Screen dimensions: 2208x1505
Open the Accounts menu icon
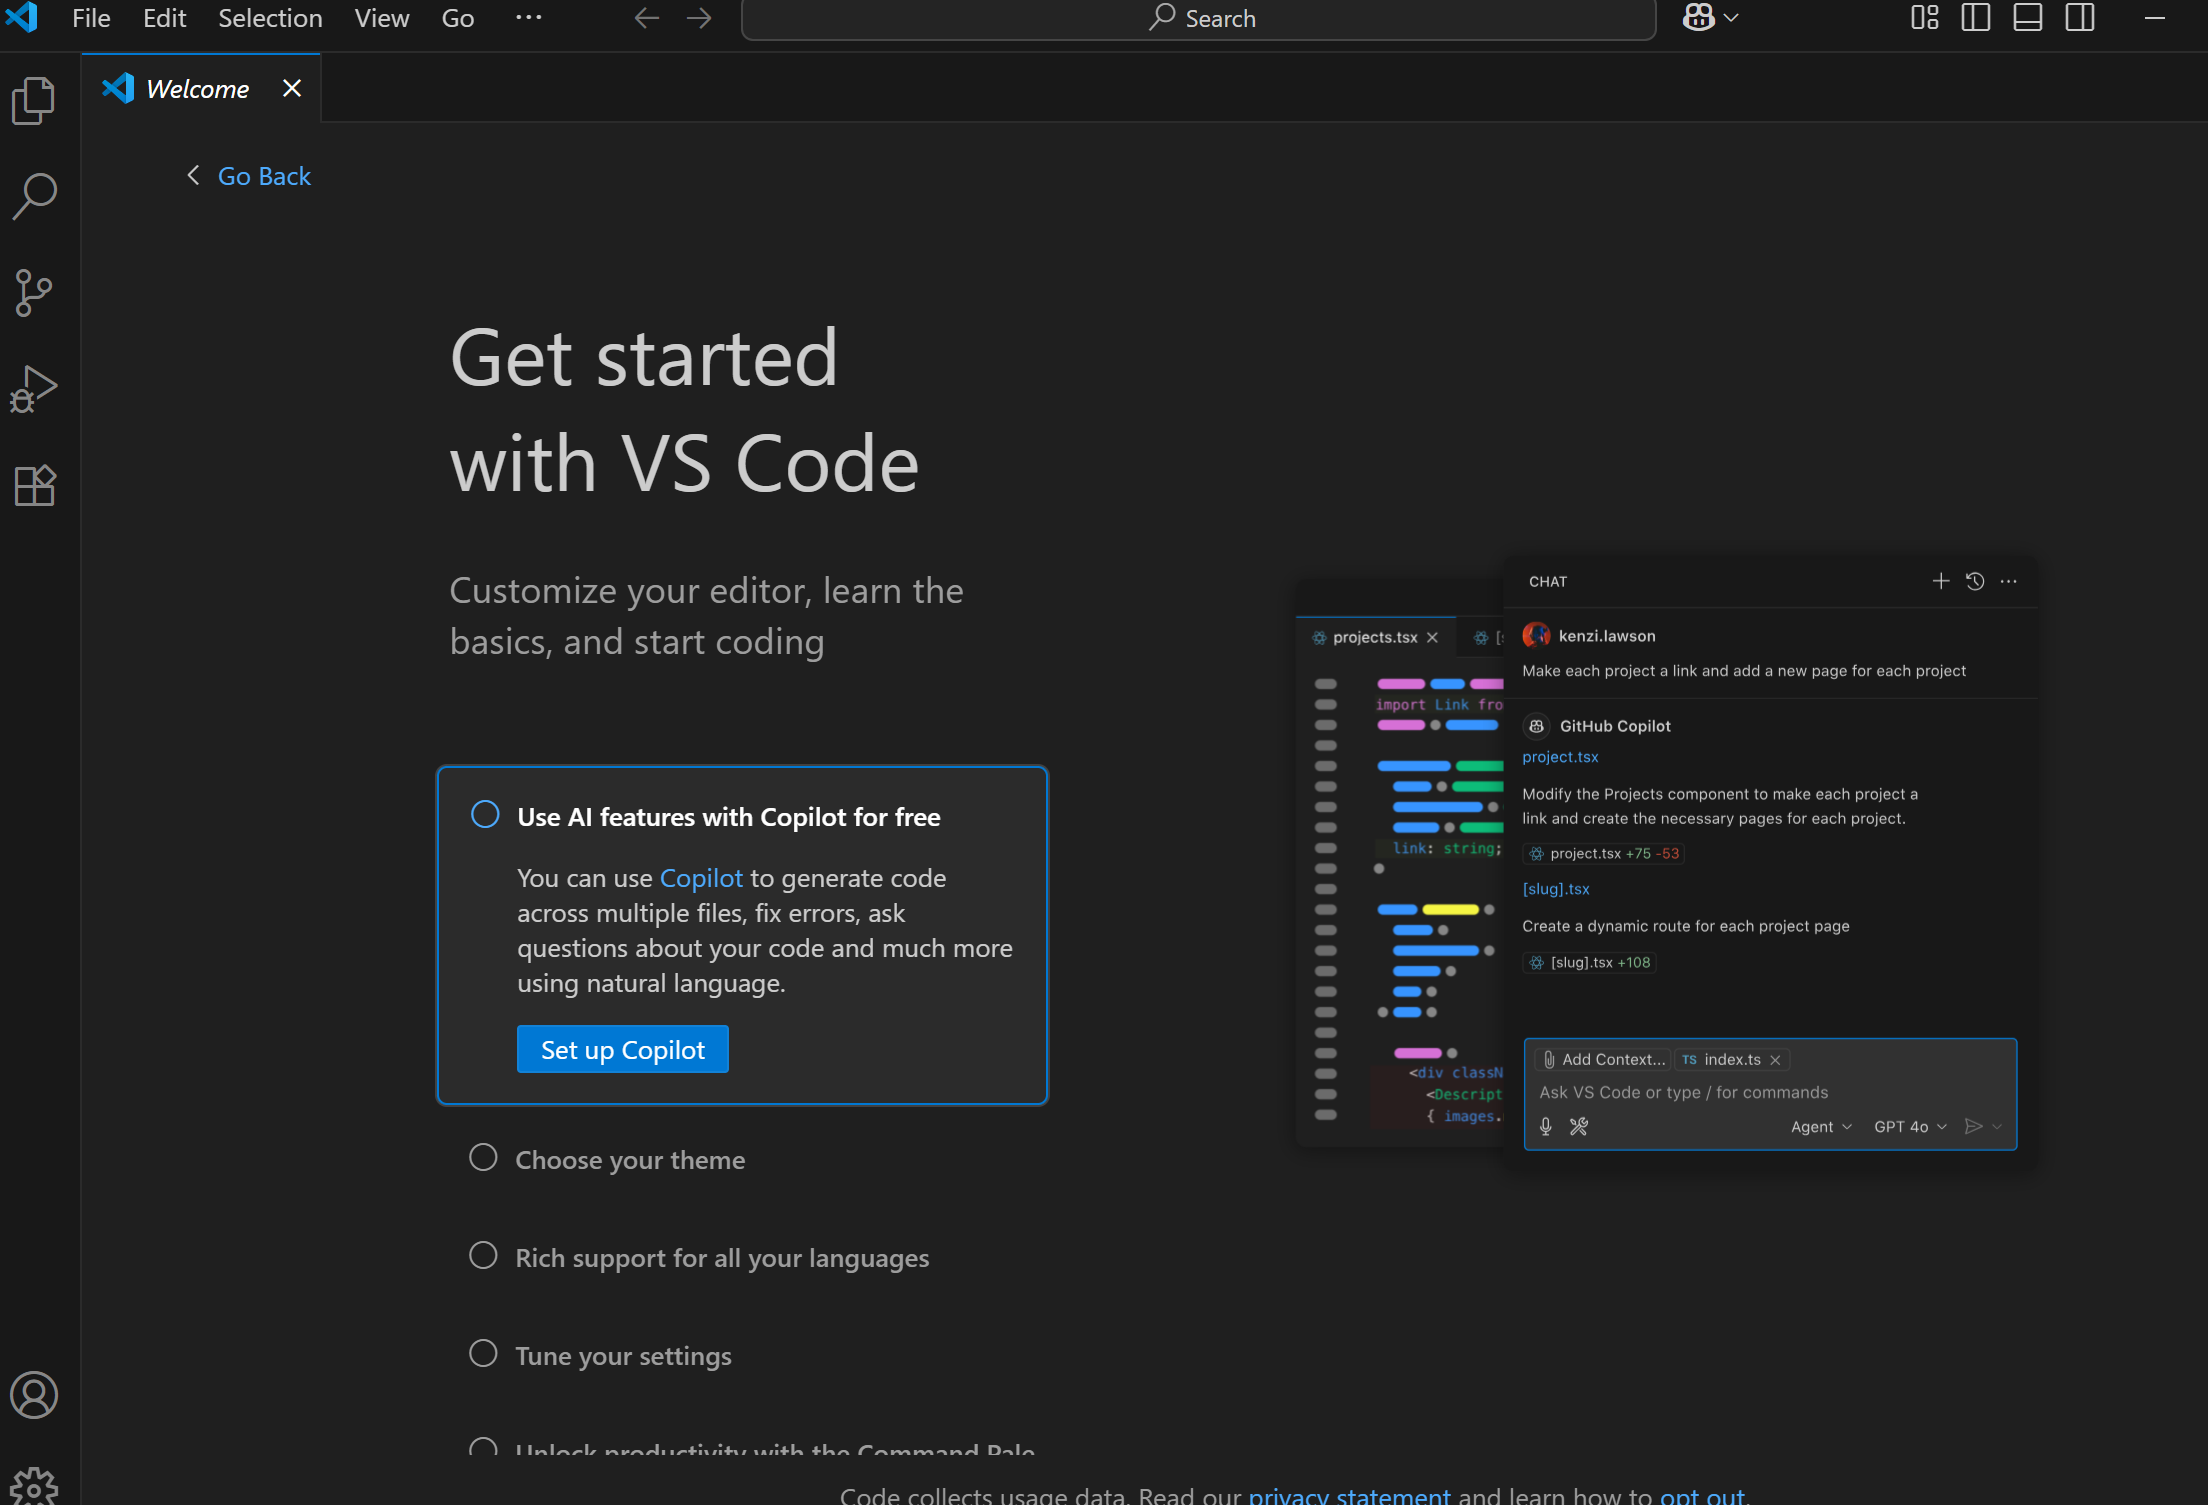pos(34,1395)
